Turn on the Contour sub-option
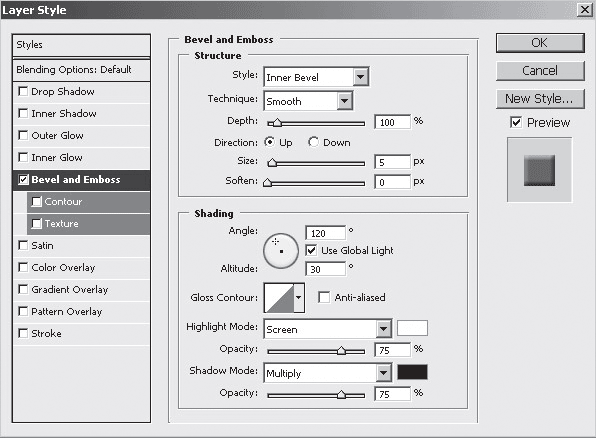The height and width of the screenshot is (438, 596). (x=36, y=202)
